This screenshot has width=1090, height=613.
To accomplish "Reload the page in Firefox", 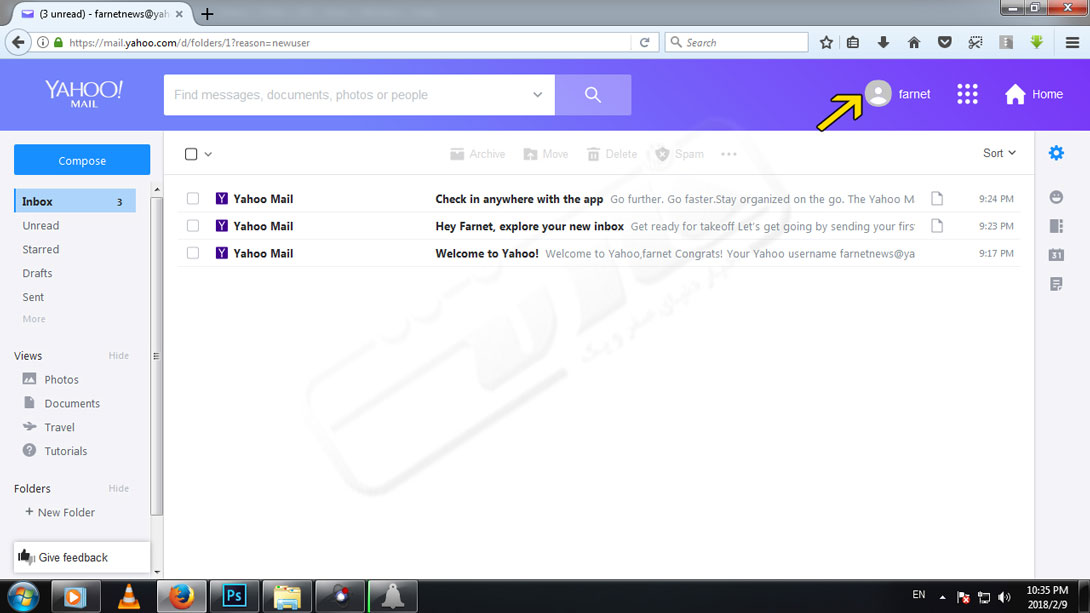I will [644, 42].
